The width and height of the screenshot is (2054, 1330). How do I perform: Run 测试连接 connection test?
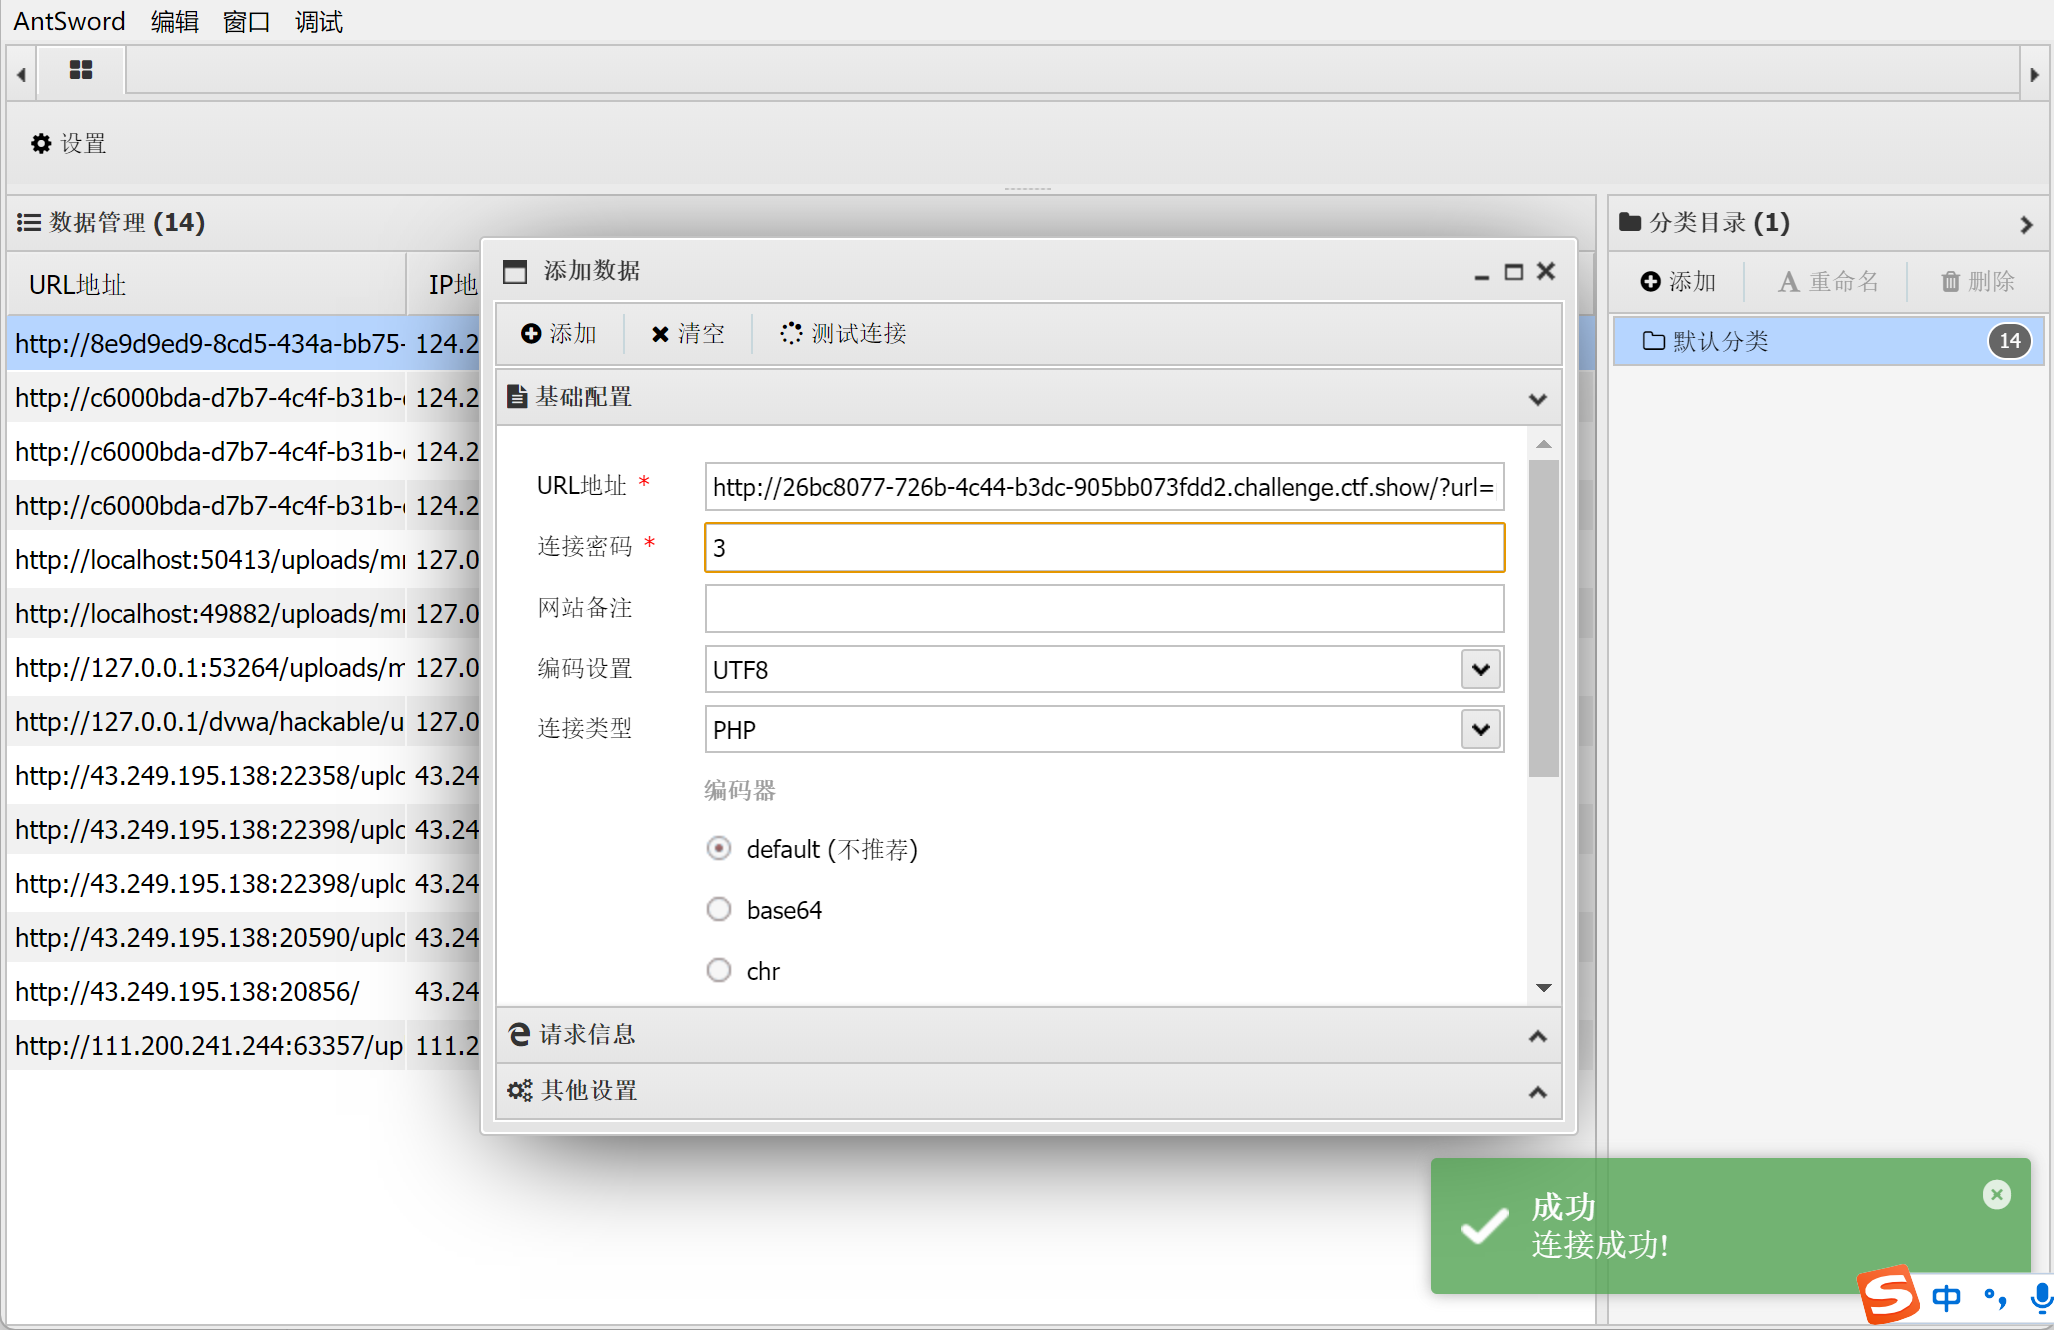[843, 334]
